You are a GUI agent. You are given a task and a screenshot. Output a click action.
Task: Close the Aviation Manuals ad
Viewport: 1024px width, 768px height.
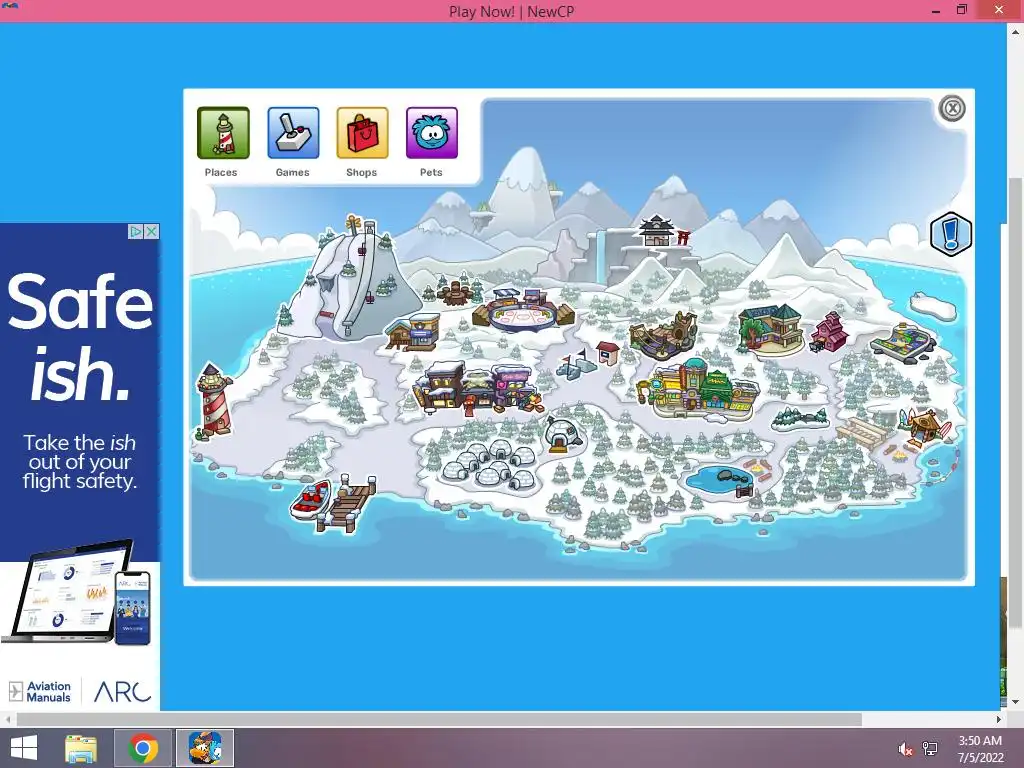click(152, 231)
